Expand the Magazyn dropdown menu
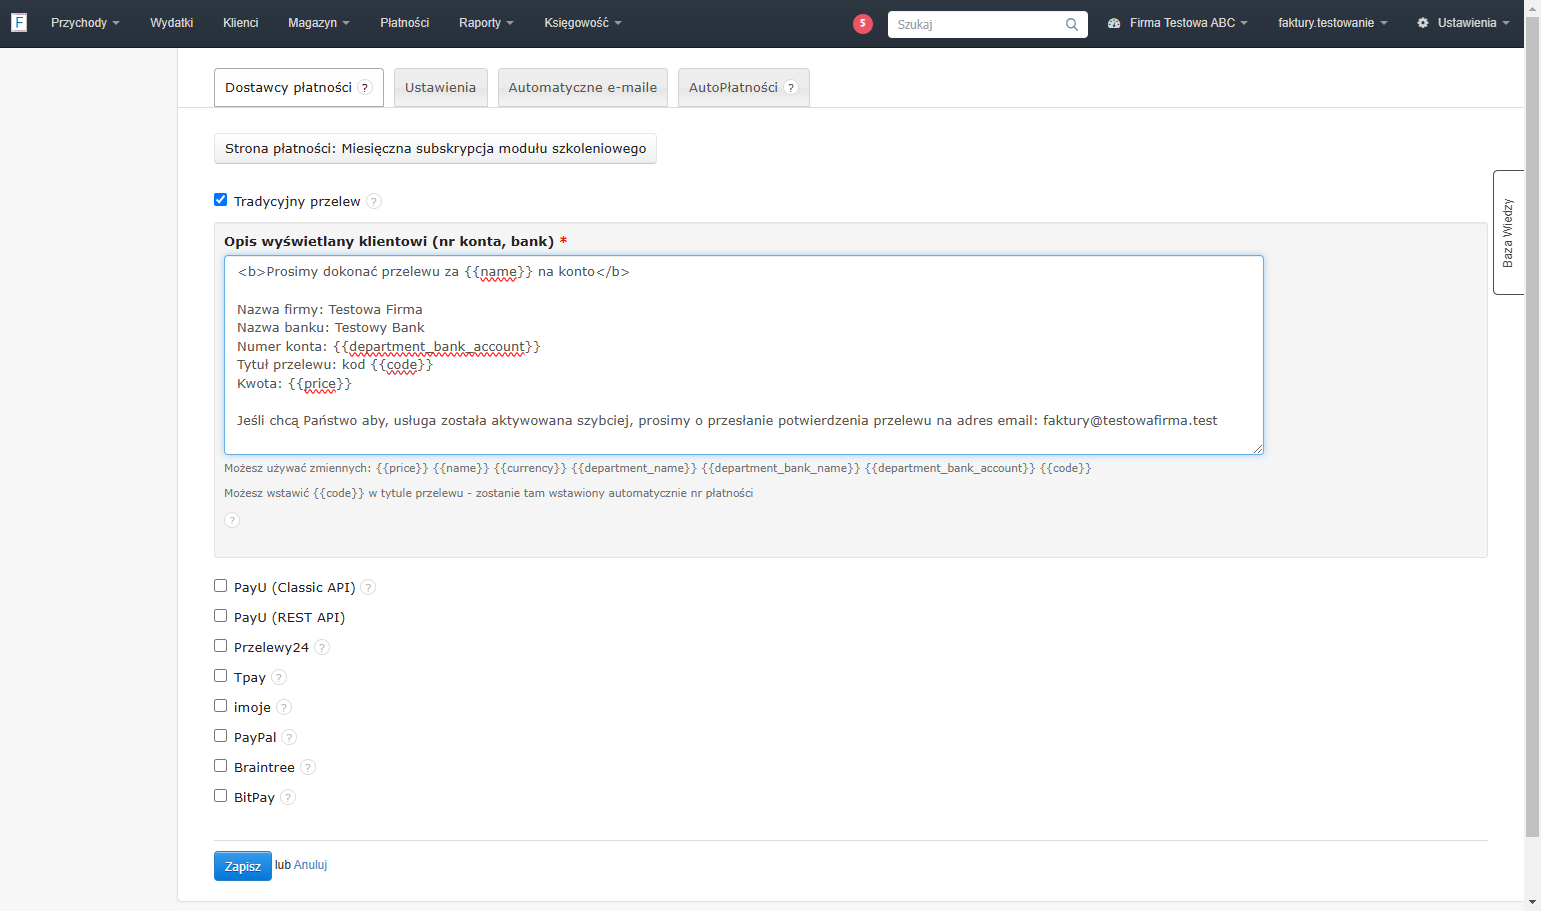Image resolution: width=1541 pixels, height=911 pixels. (x=319, y=23)
